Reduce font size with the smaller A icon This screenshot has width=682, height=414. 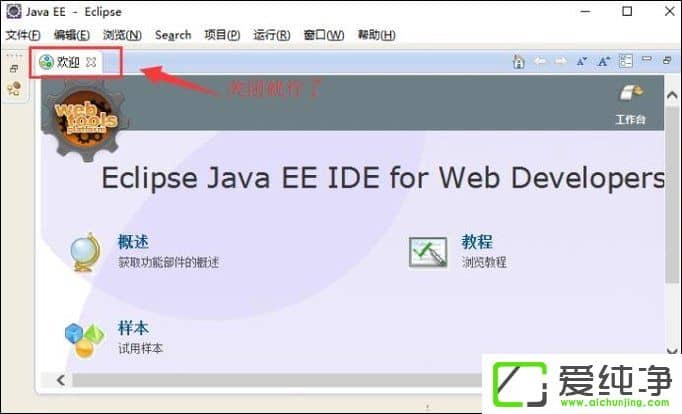[582, 61]
